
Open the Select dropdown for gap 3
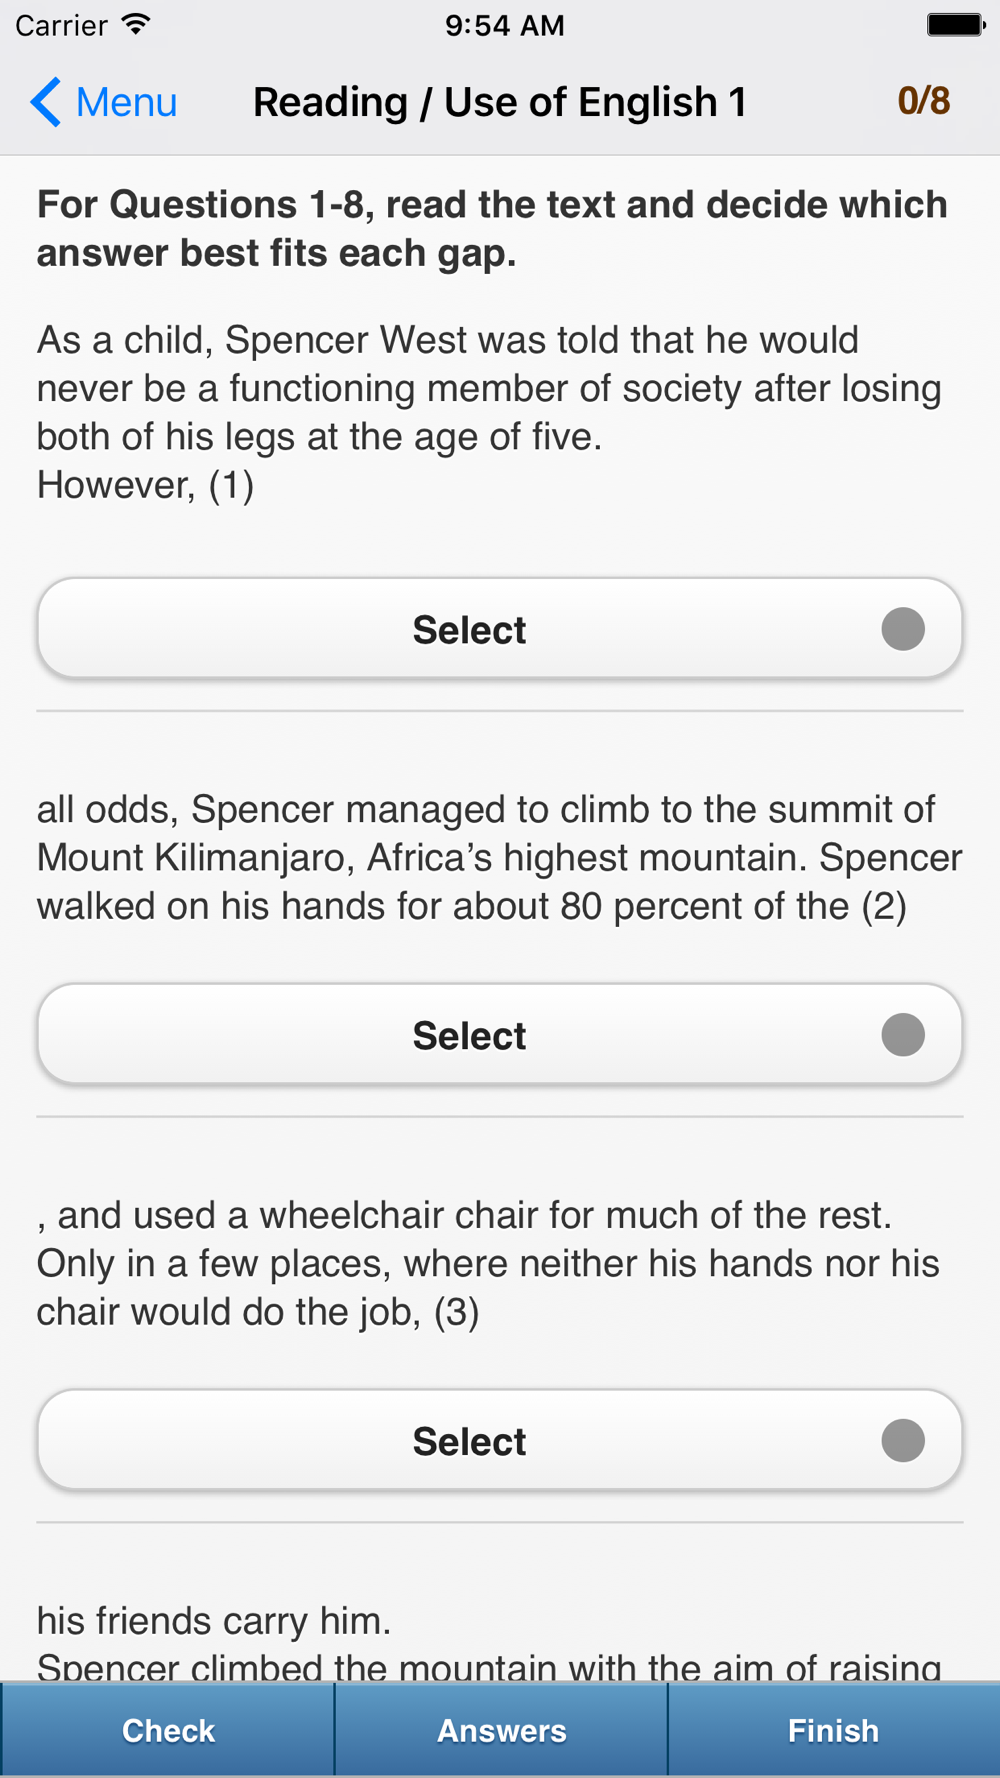pyautogui.click(x=500, y=1441)
